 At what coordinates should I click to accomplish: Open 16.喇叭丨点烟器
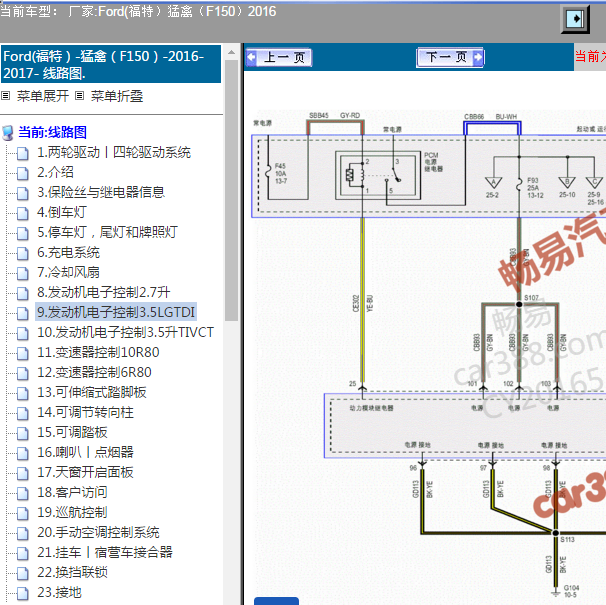[x=85, y=452]
